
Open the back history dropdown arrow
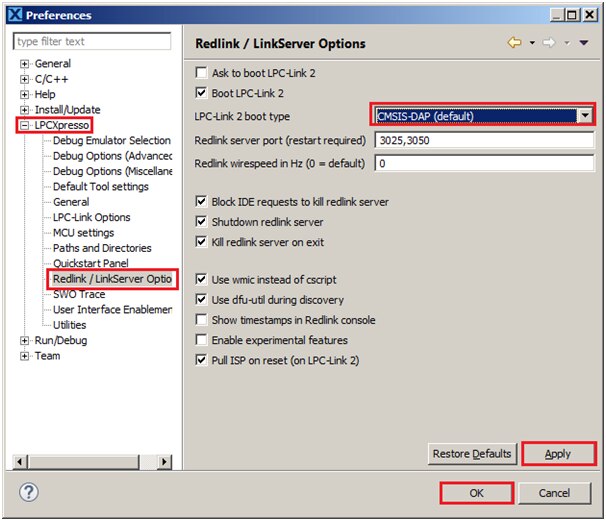pos(532,43)
